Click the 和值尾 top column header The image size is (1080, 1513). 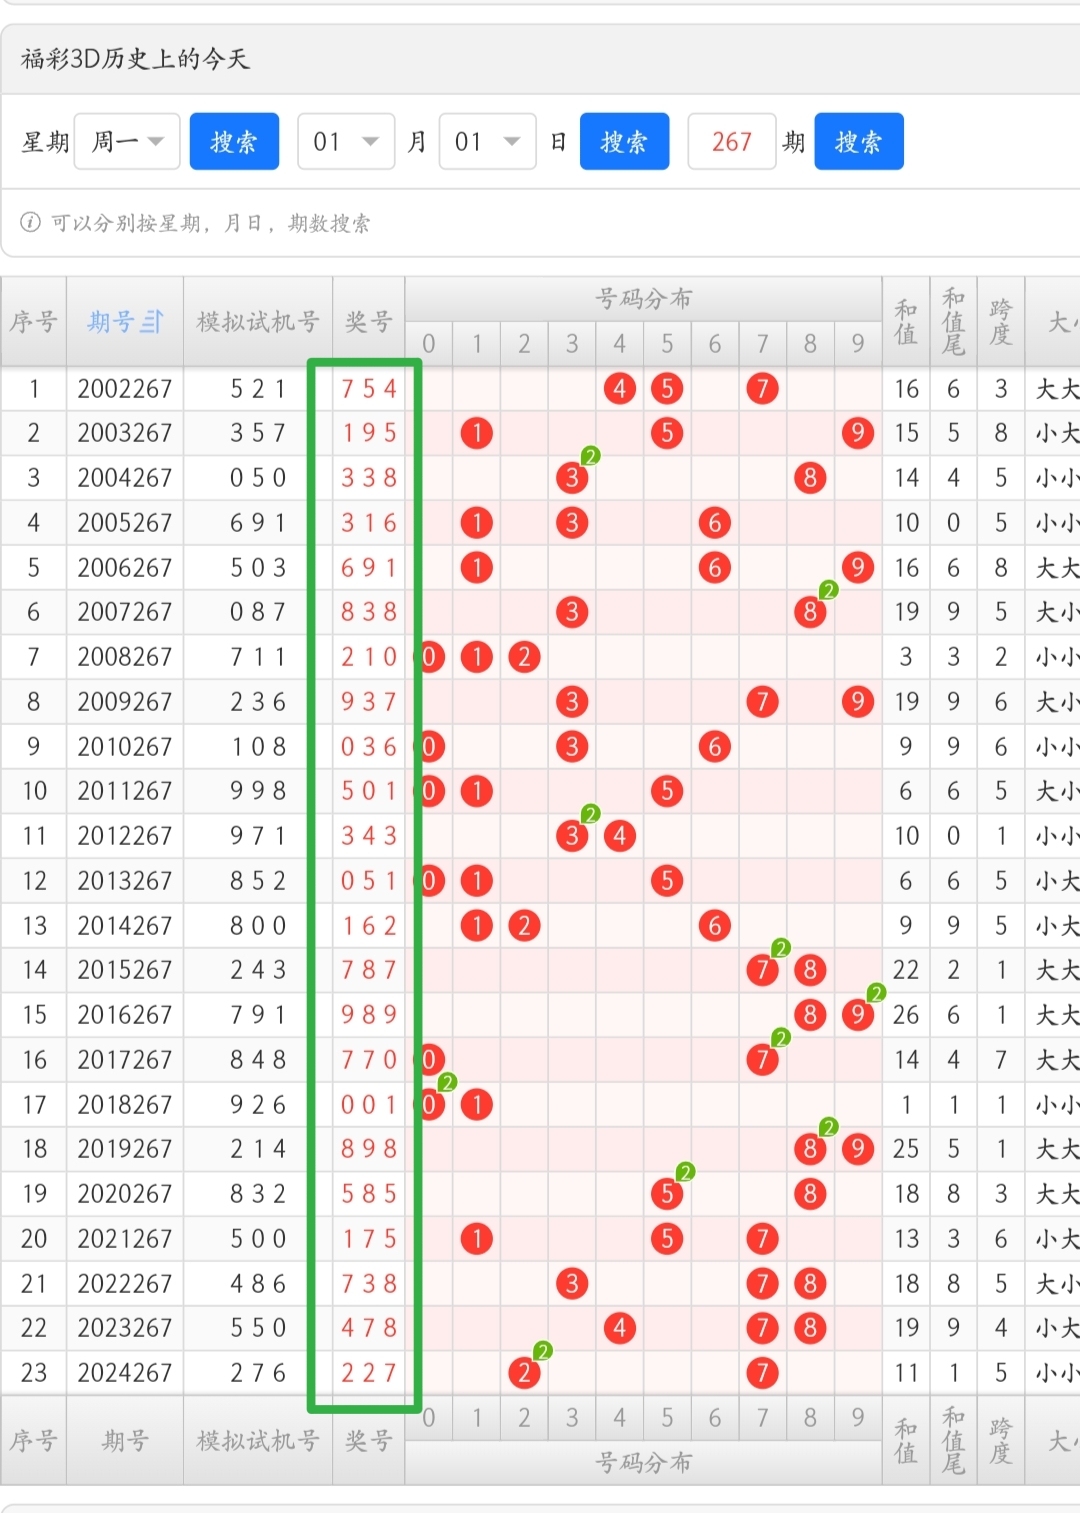(953, 322)
